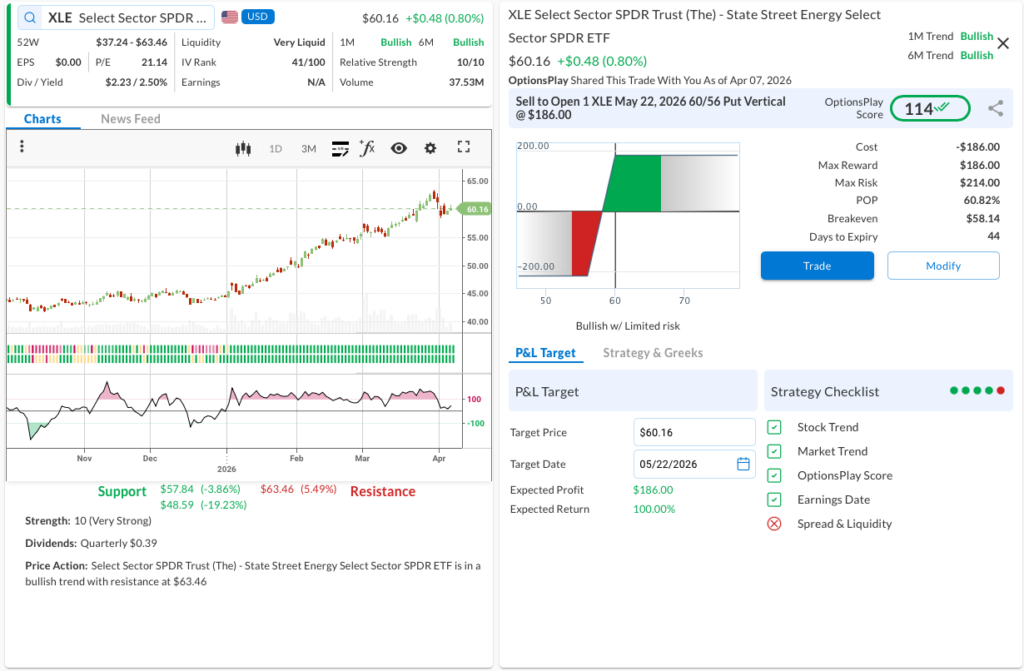Open the 3M time range dropdown
The width and height of the screenshot is (1024, 671).
(x=308, y=149)
